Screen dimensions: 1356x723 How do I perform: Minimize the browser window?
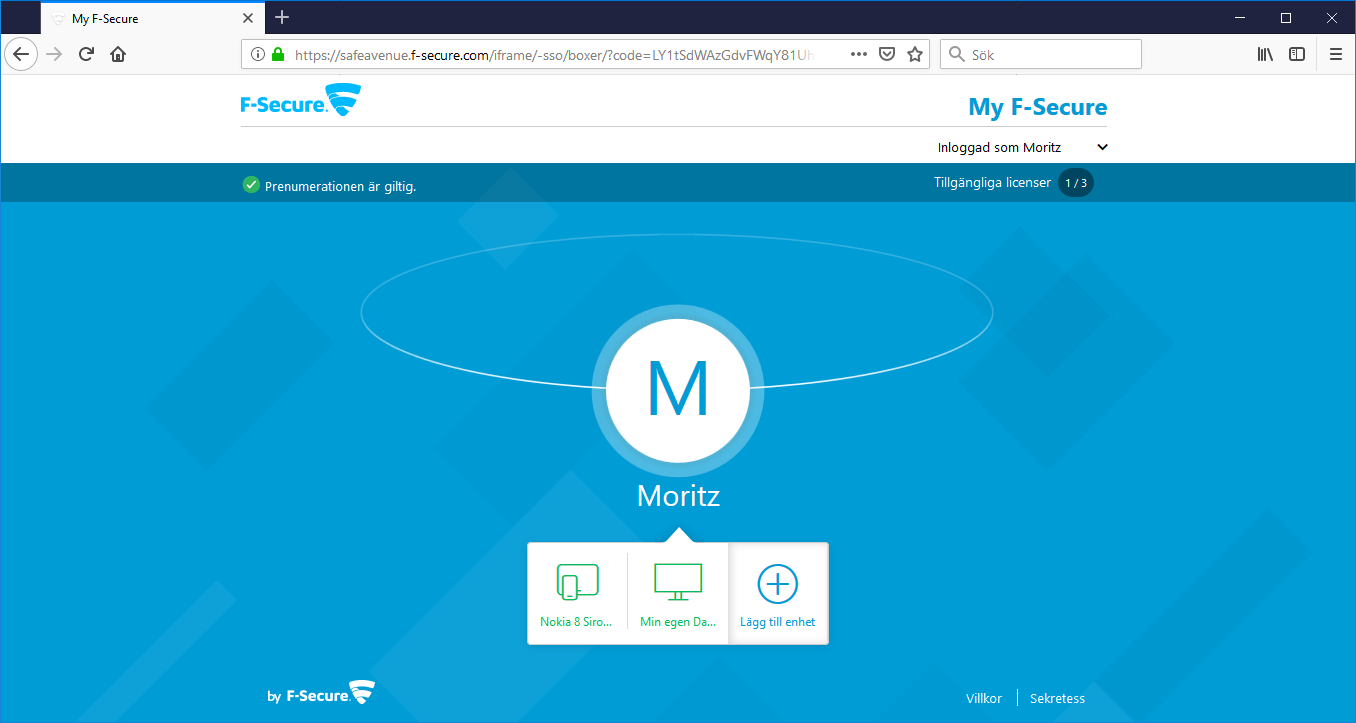click(x=1240, y=17)
